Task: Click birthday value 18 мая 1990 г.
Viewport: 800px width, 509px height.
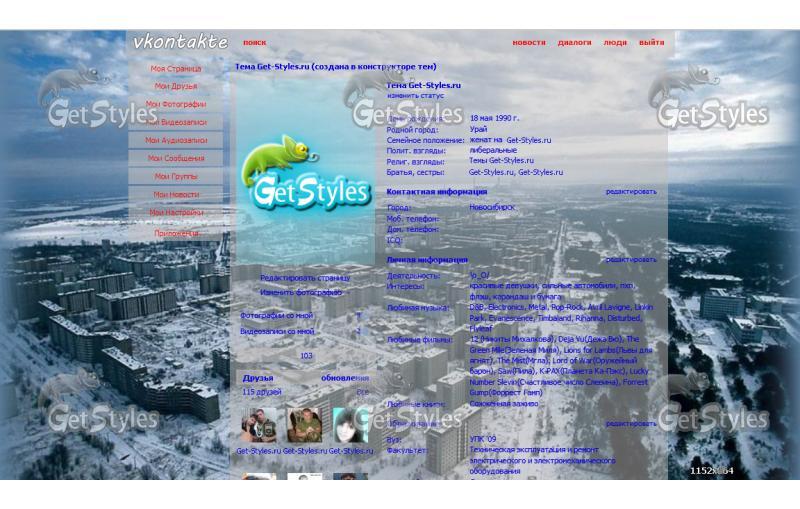Action: point(494,118)
